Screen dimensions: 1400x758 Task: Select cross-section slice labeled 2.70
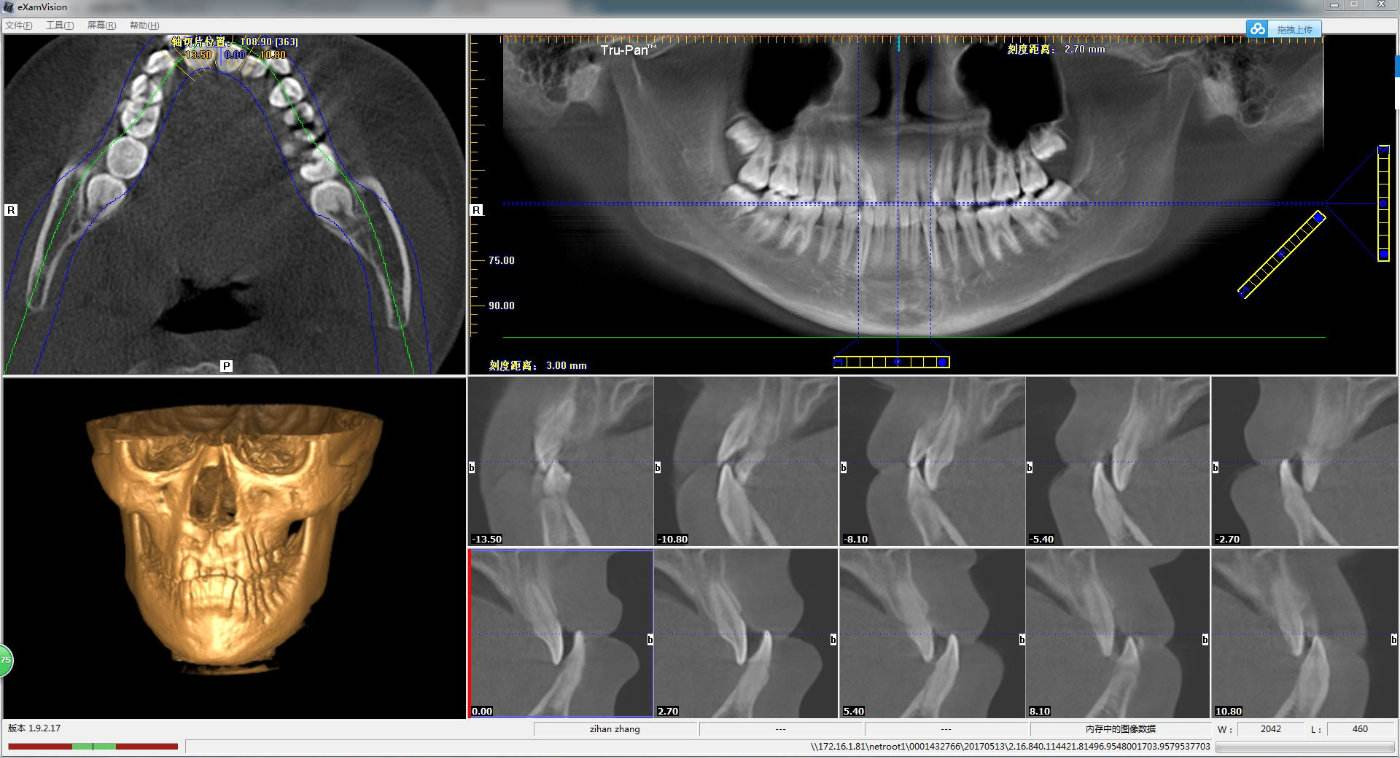746,633
